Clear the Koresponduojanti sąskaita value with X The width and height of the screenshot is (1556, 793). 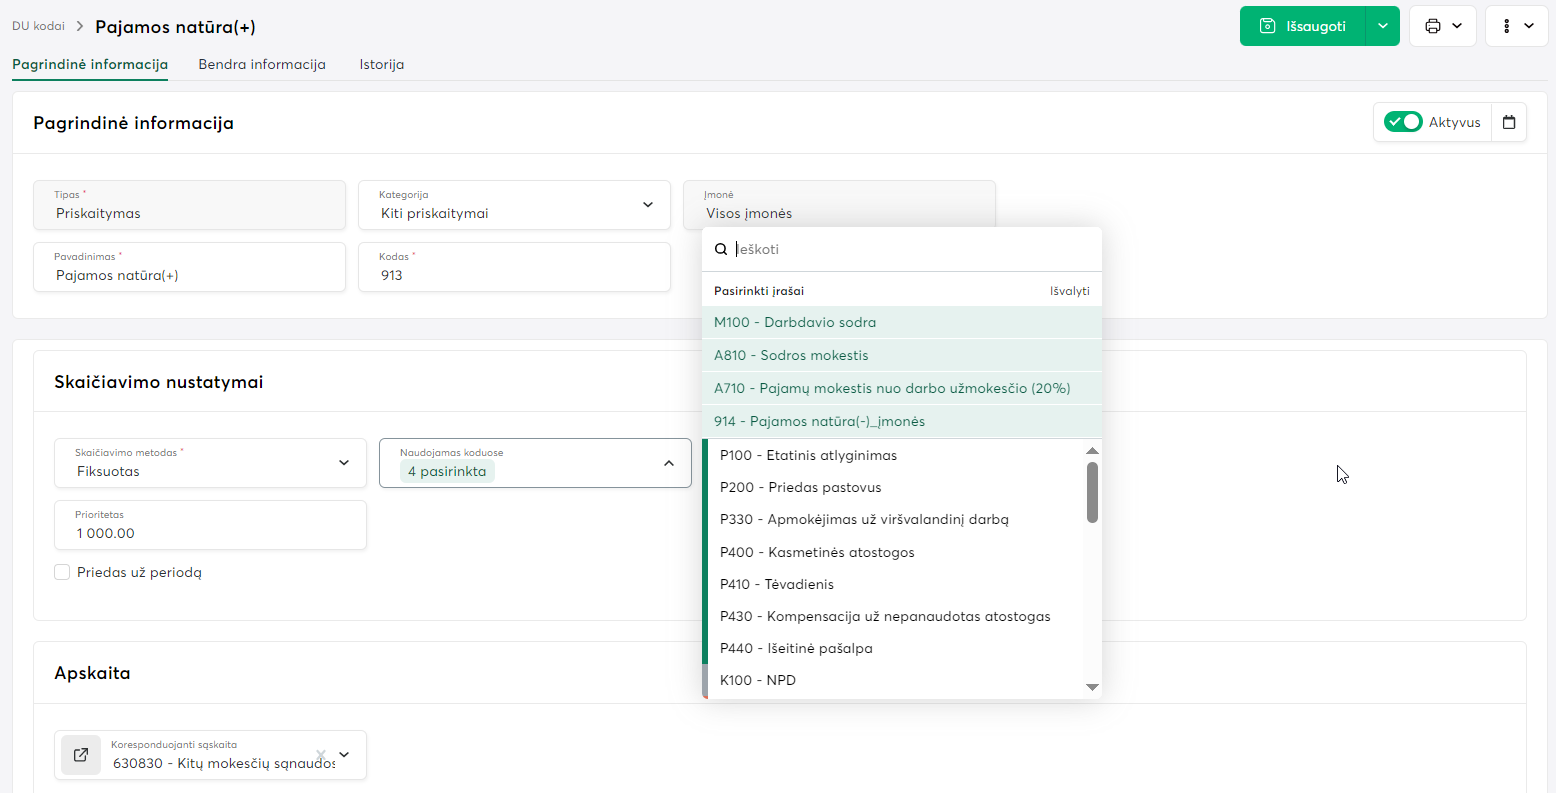321,755
